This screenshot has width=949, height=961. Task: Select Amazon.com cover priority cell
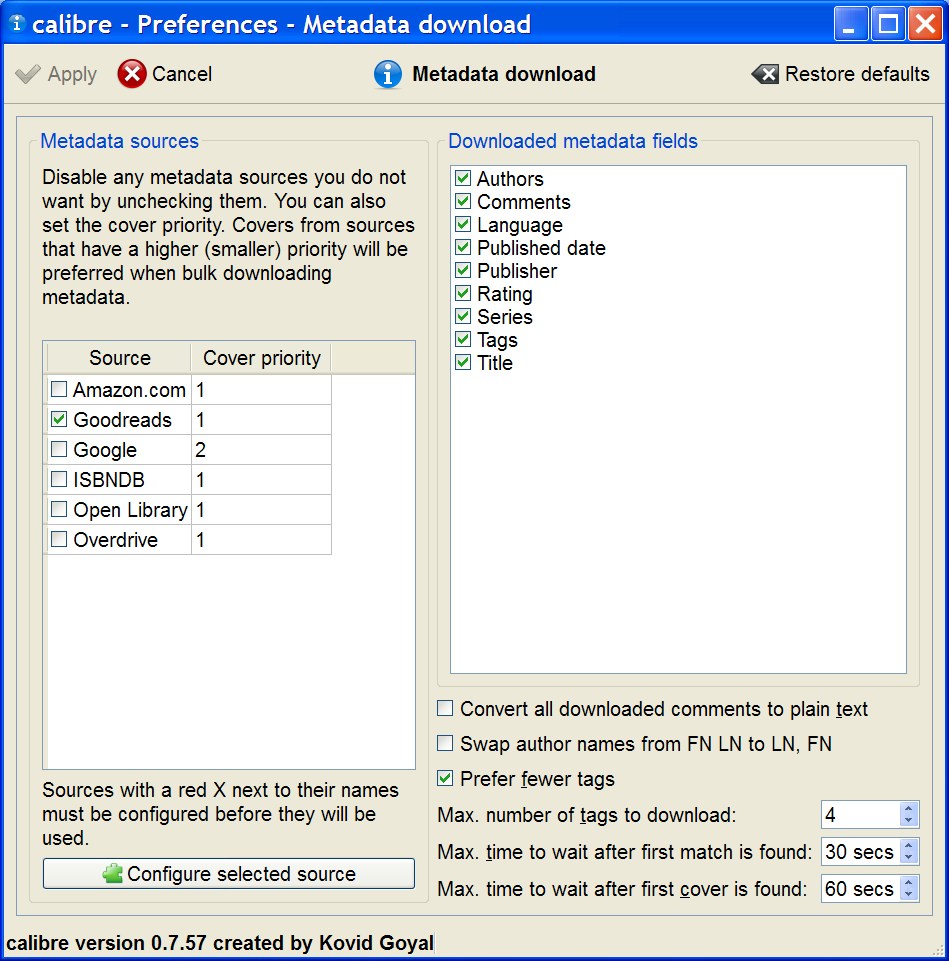pyautogui.click(x=262, y=389)
